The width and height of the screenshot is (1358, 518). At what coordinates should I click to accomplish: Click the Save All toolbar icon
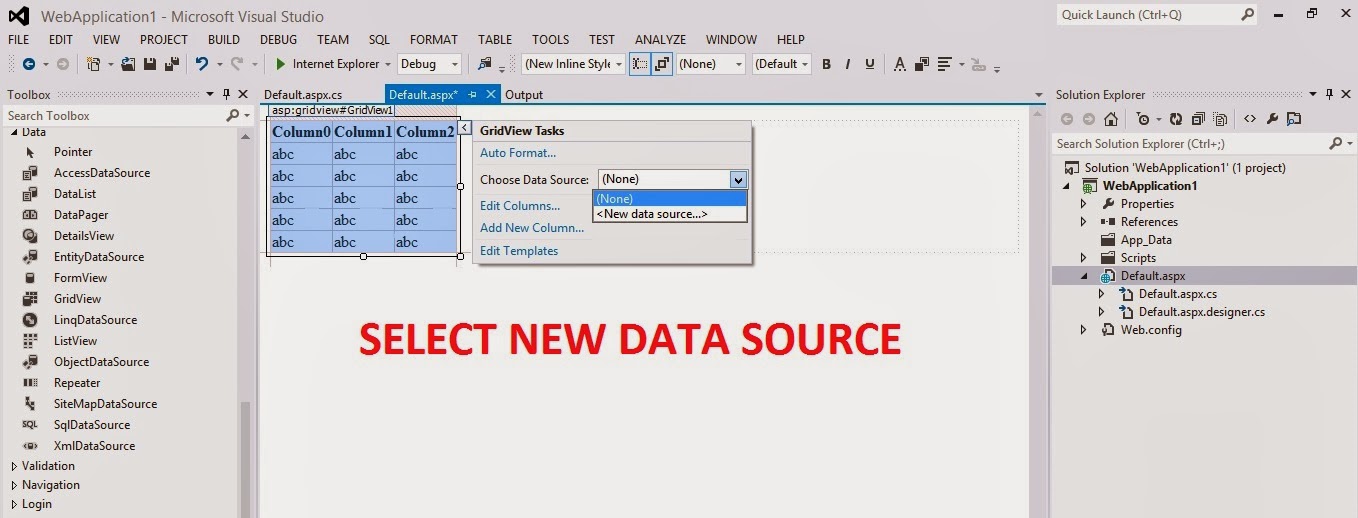point(172,64)
